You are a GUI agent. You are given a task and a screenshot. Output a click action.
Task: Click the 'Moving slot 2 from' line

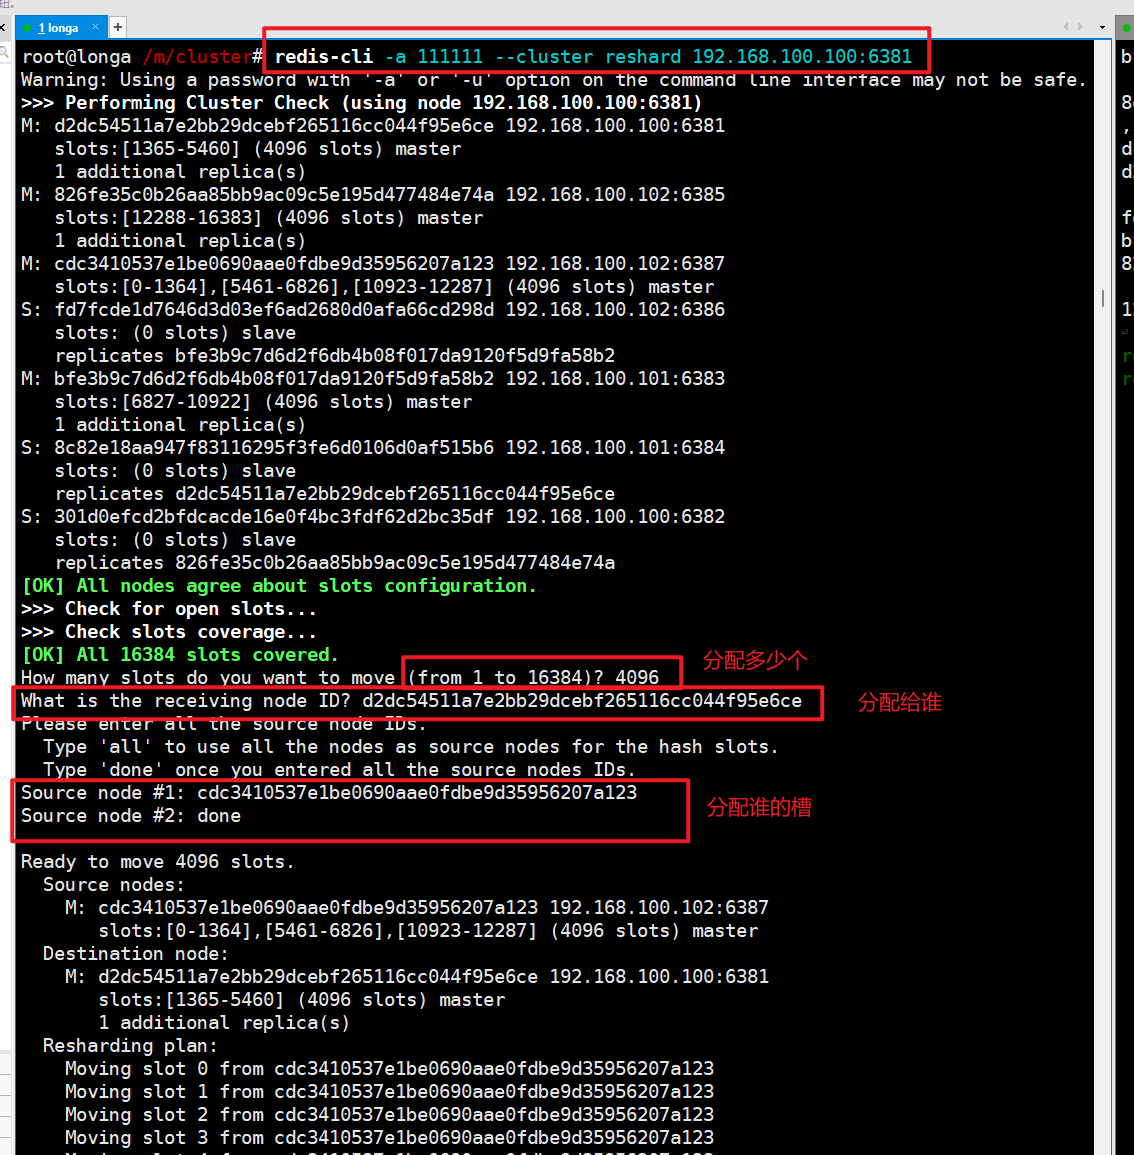click(389, 1114)
